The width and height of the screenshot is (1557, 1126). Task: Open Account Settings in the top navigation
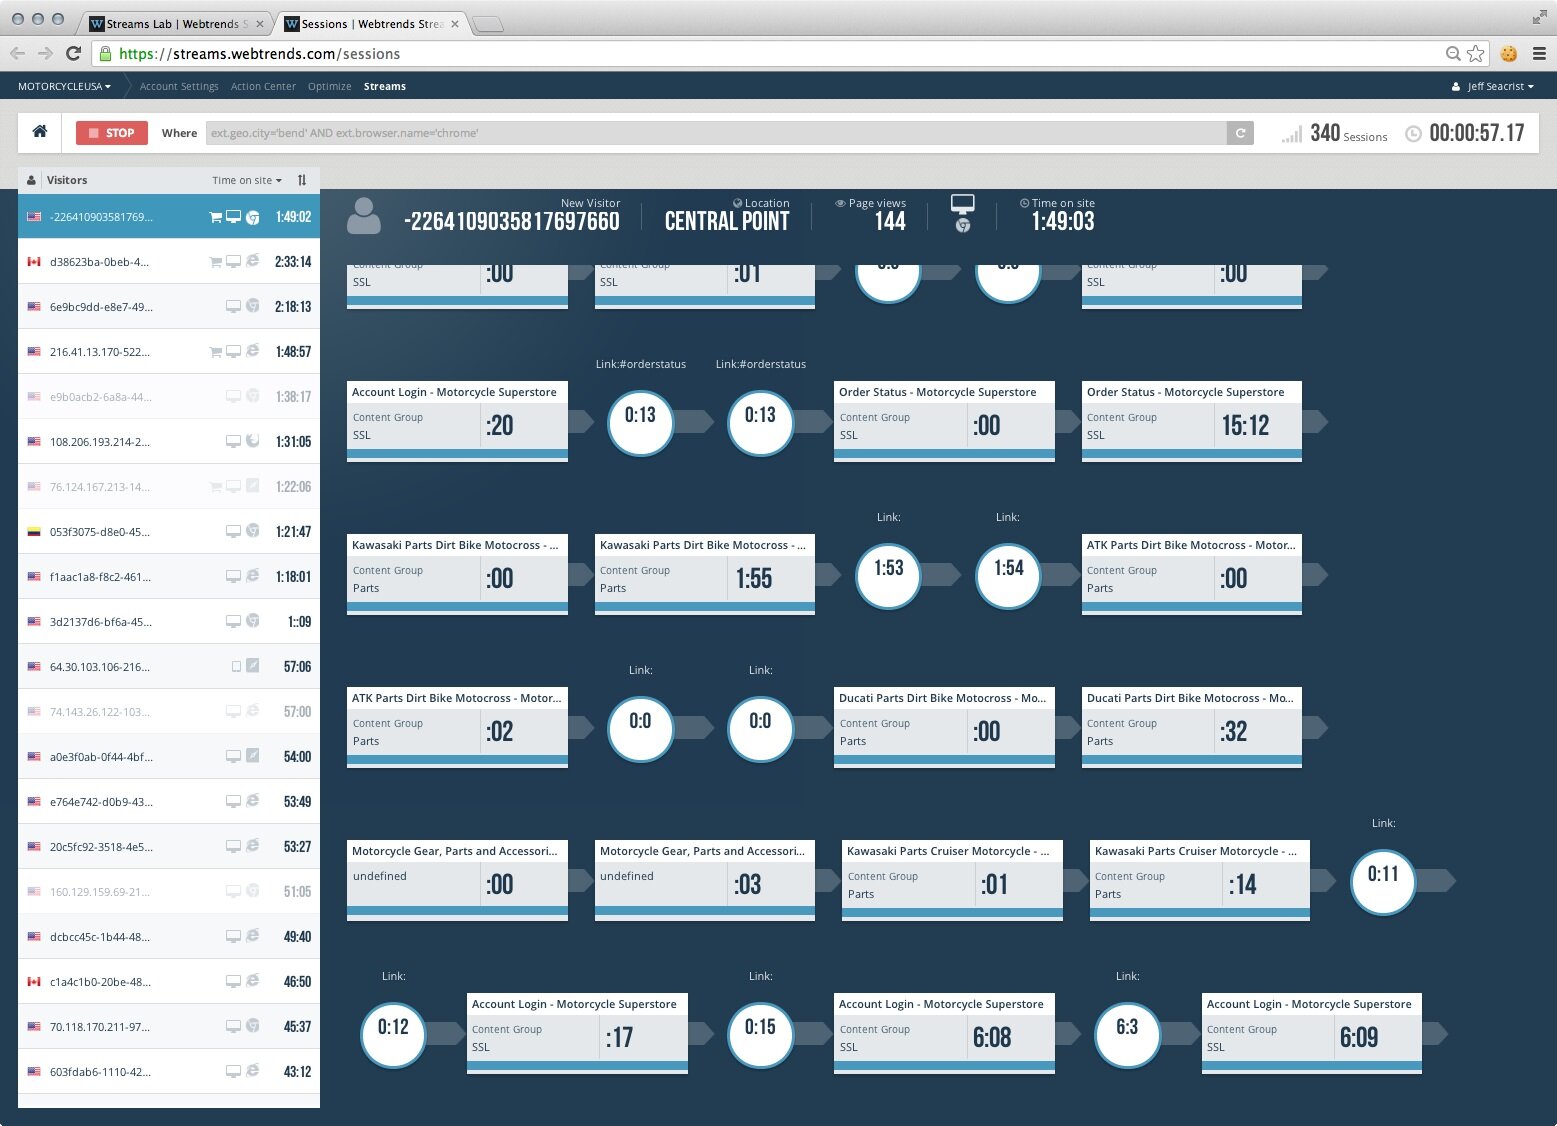coord(179,87)
